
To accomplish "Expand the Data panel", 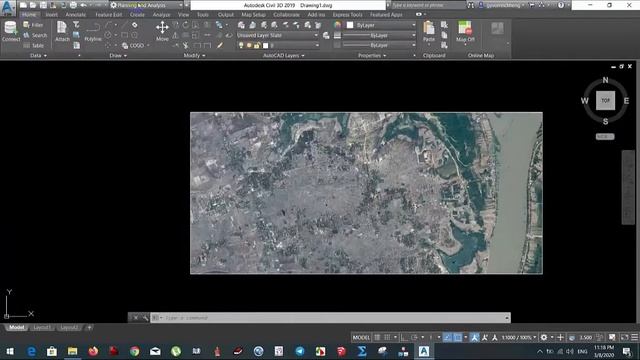I will tap(38, 56).
